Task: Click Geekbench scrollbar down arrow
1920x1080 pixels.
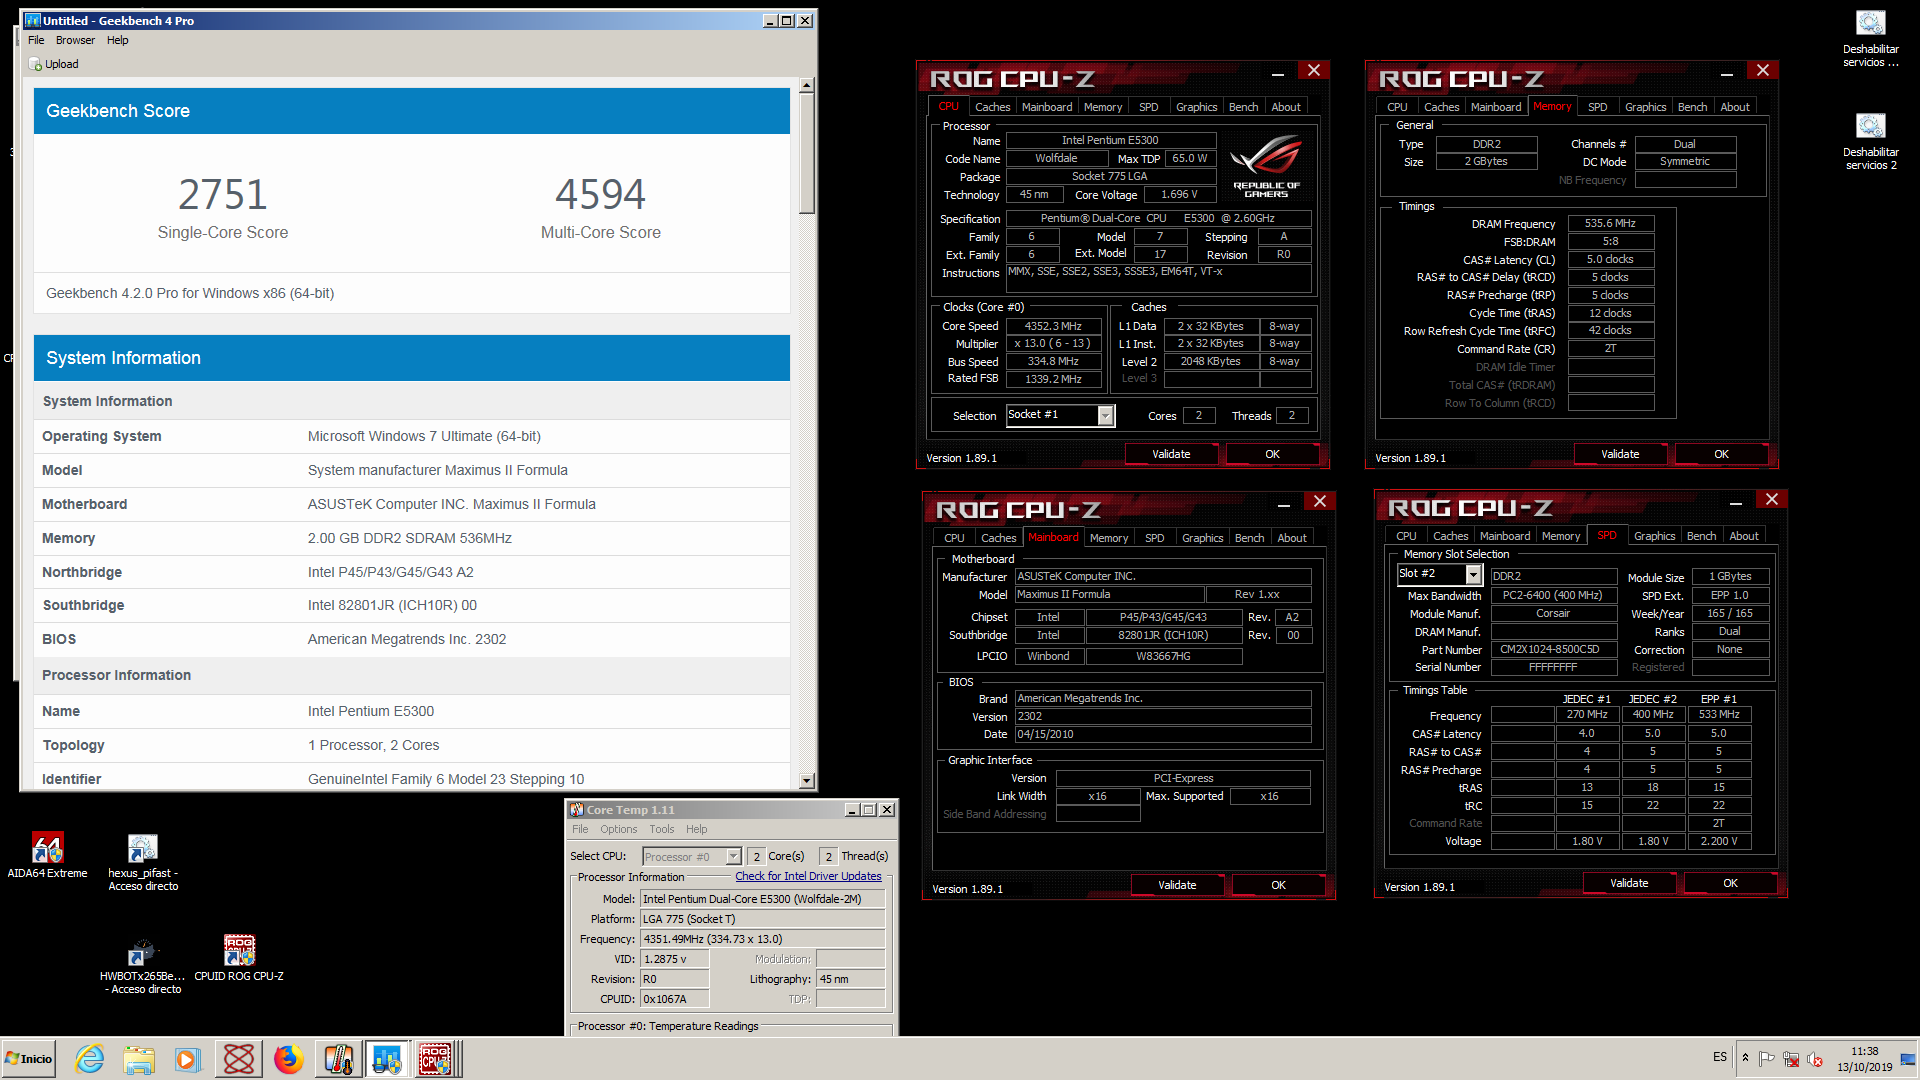Action: 807,781
